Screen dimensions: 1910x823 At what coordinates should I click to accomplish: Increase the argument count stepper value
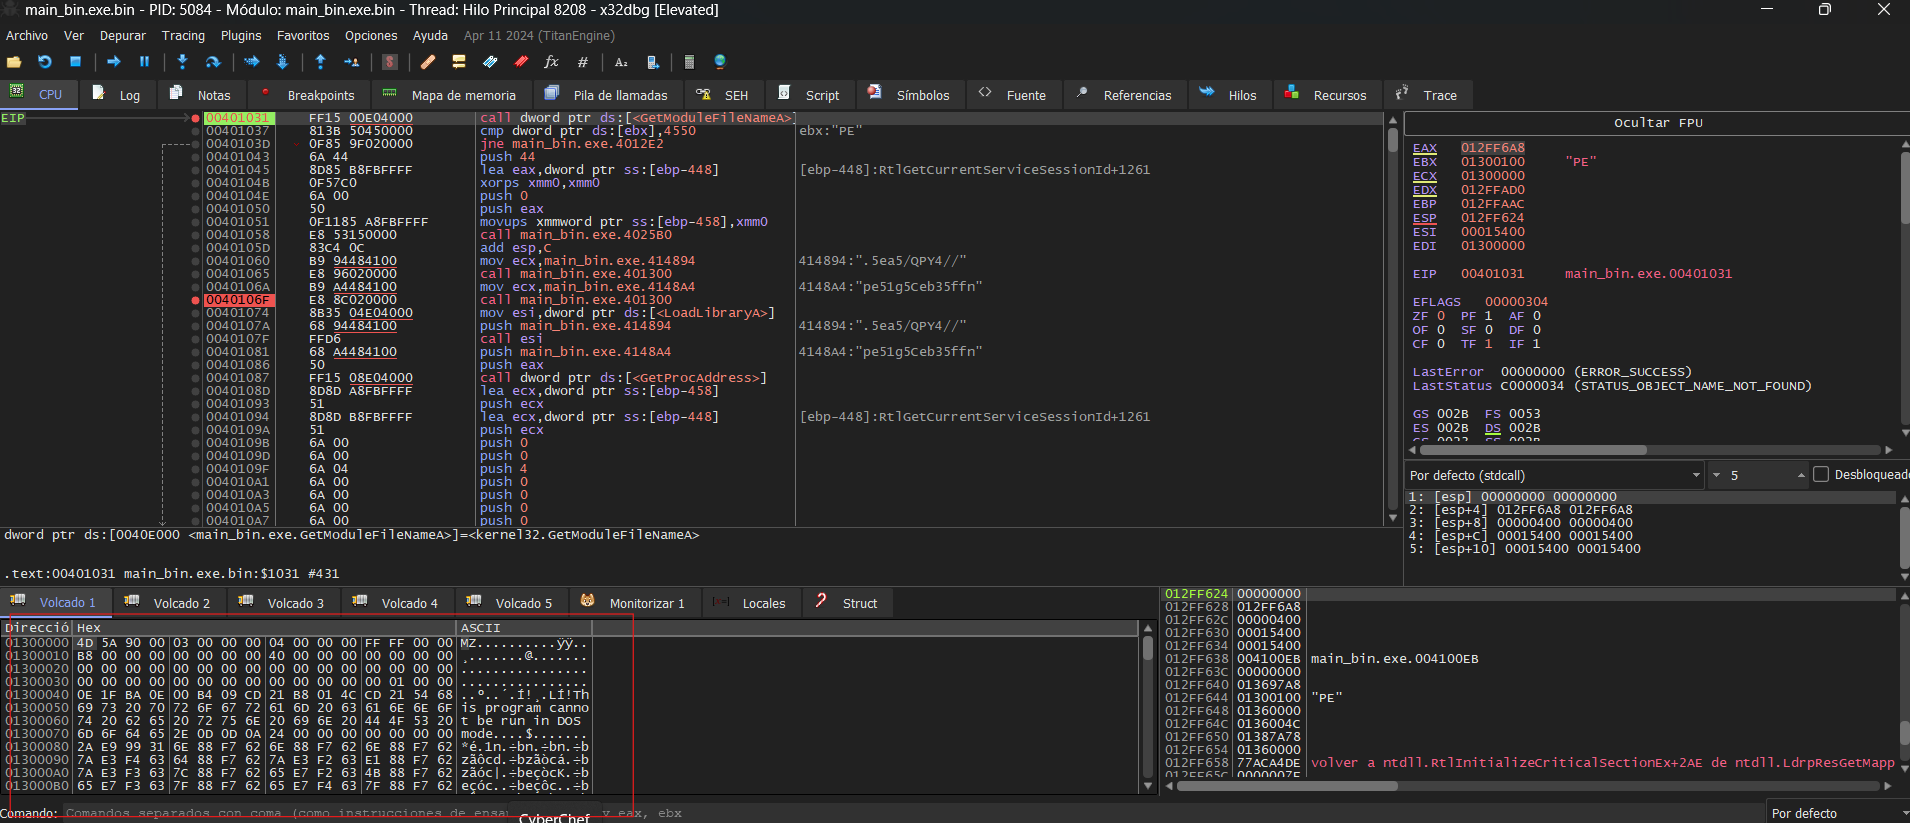click(1800, 472)
